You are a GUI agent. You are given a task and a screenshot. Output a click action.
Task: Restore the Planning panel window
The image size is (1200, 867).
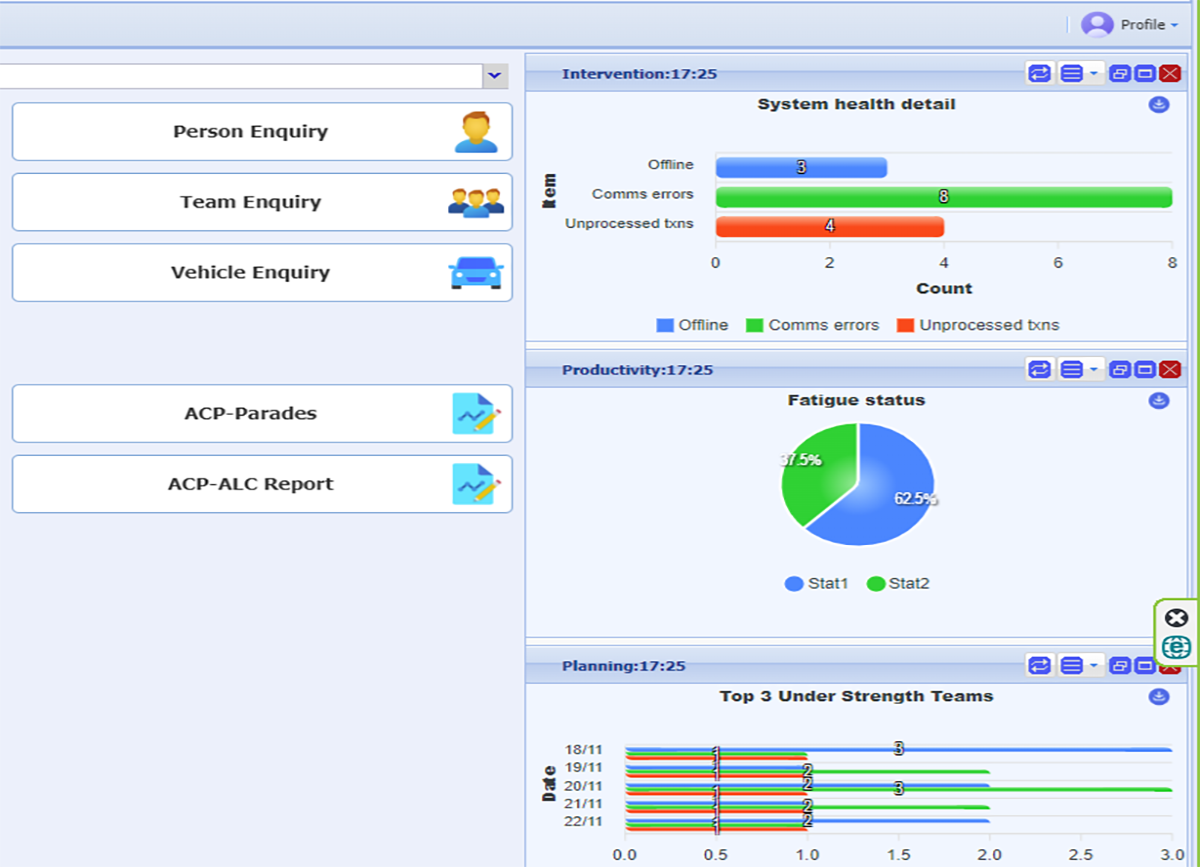pos(1119,666)
